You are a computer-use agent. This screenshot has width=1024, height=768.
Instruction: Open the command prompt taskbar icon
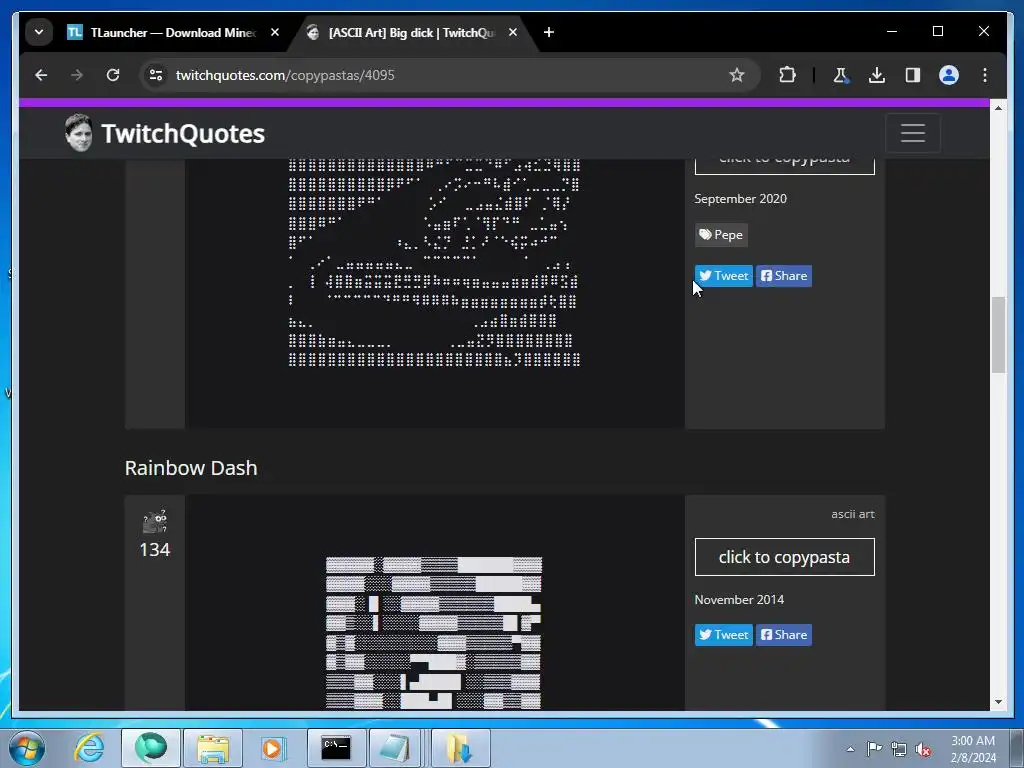pyautogui.click(x=336, y=747)
